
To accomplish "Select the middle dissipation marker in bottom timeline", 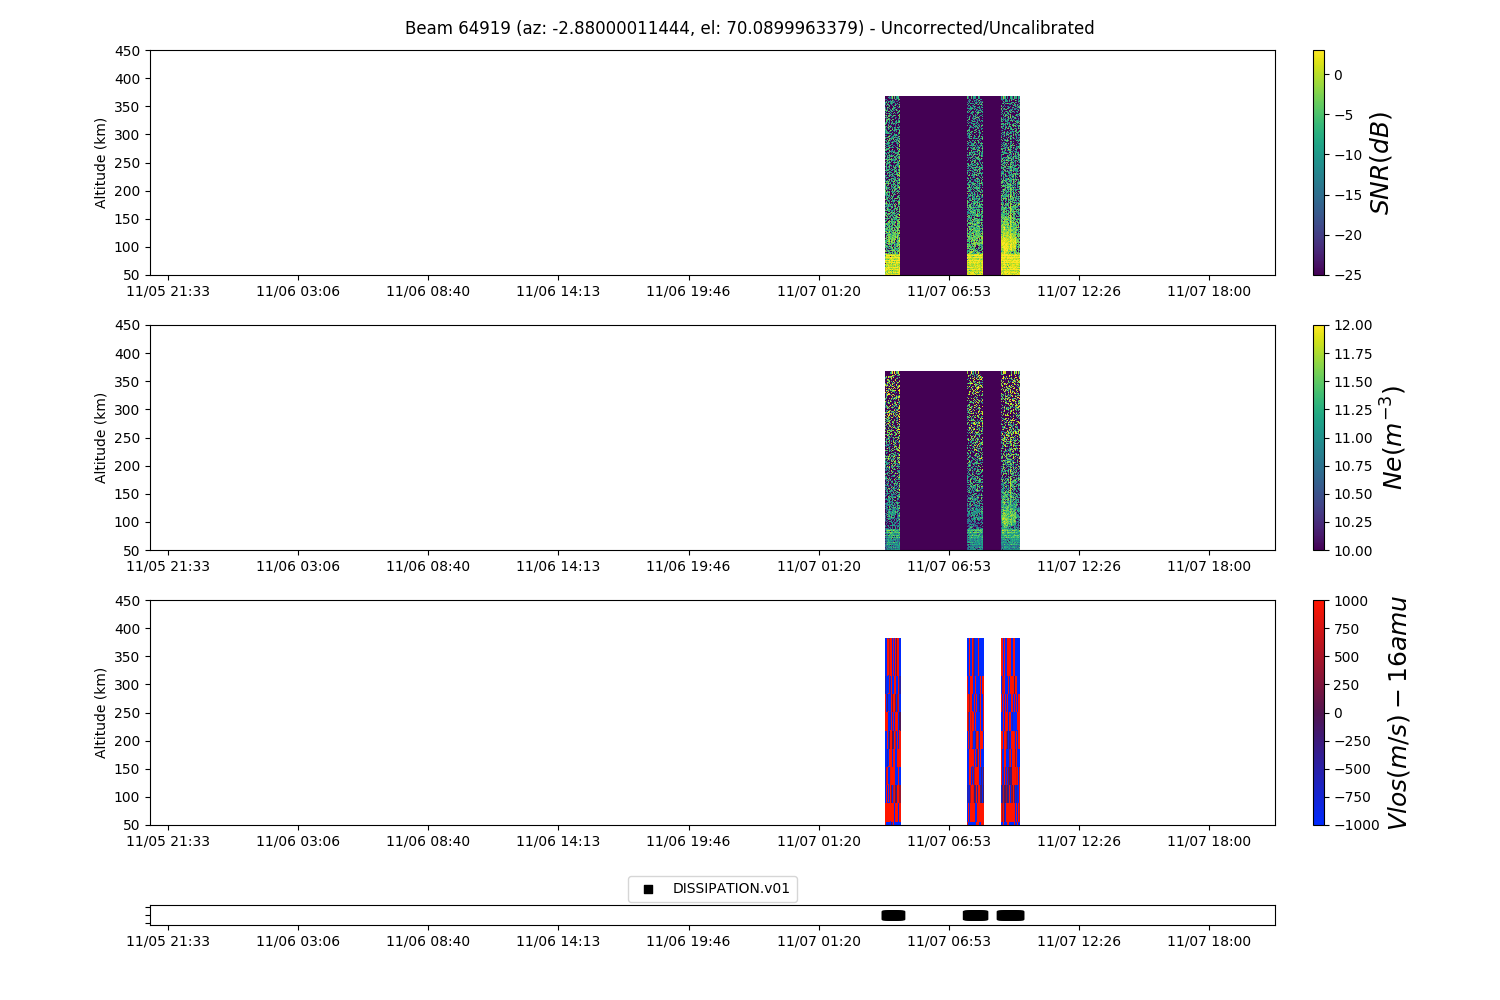I will [x=975, y=915].
